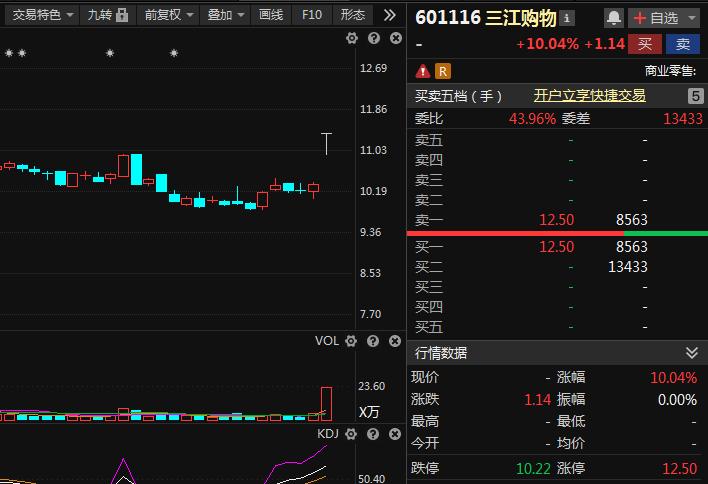The height and width of the screenshot is (484, 708).
Task: Open VOL indicator help icon
Action: point(373,341)
